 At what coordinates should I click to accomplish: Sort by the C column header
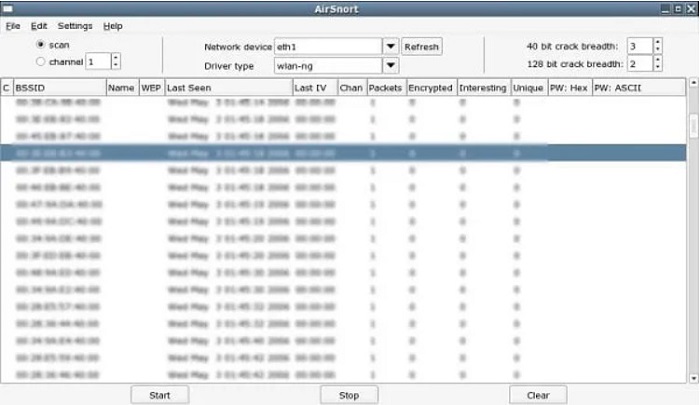(7, 88)
